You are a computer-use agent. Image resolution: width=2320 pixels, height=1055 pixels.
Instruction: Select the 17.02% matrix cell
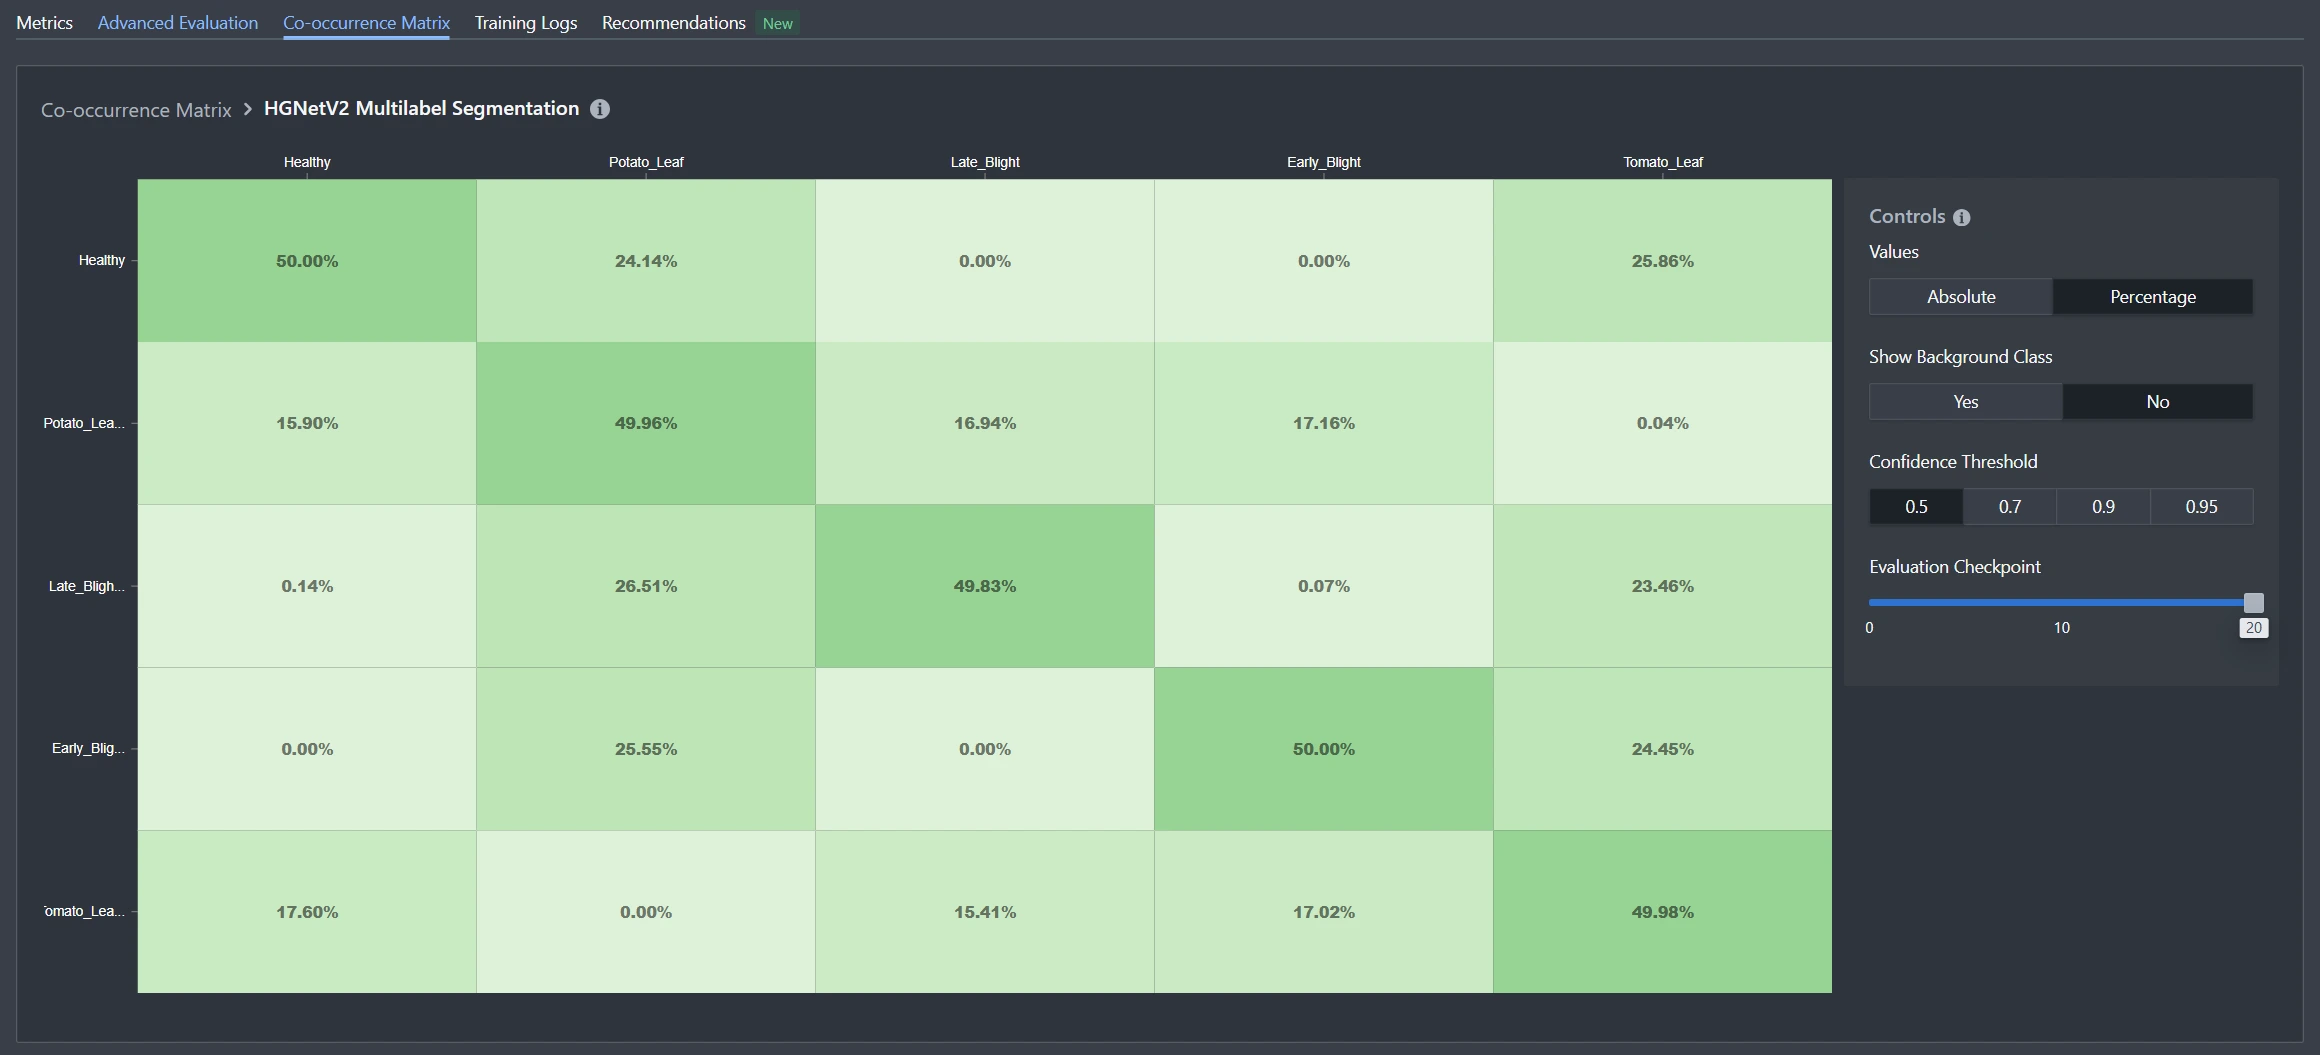(1324, 912)
